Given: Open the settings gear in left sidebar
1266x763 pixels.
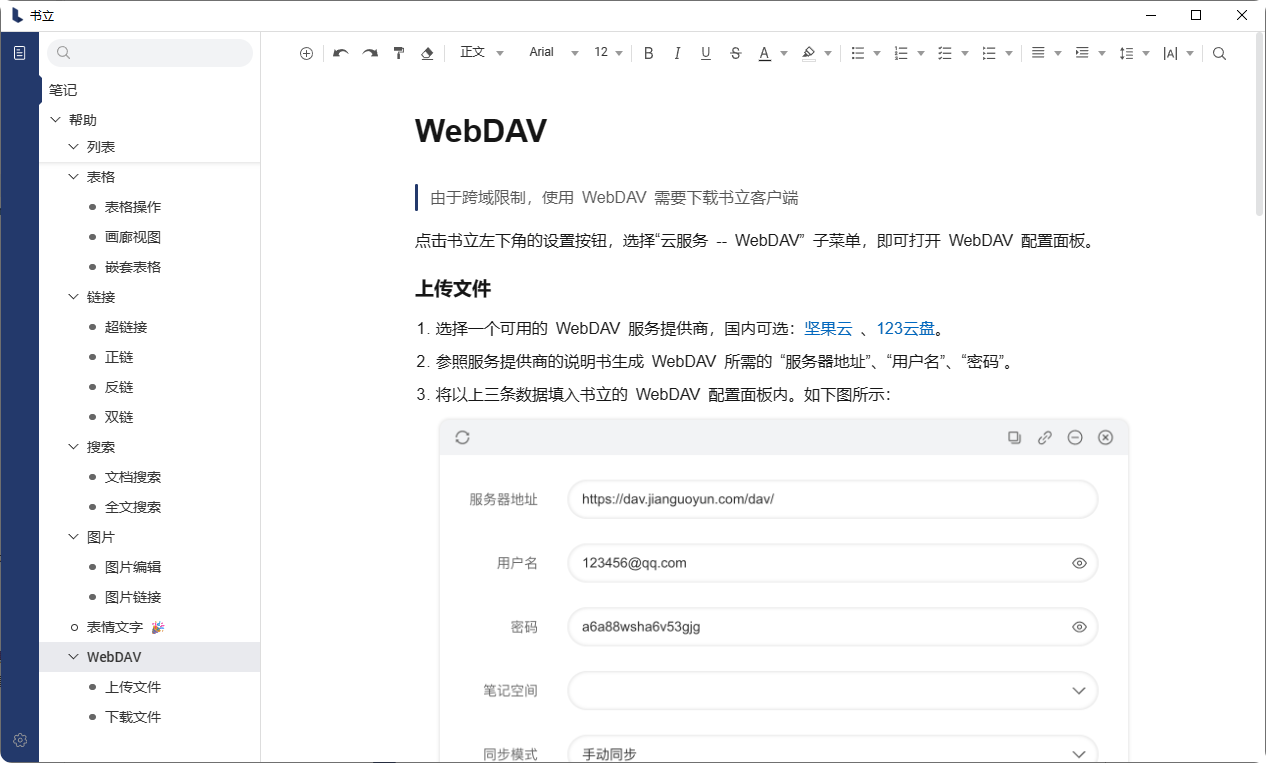Looking at the screenshot, I should click(x=20, y=741).
